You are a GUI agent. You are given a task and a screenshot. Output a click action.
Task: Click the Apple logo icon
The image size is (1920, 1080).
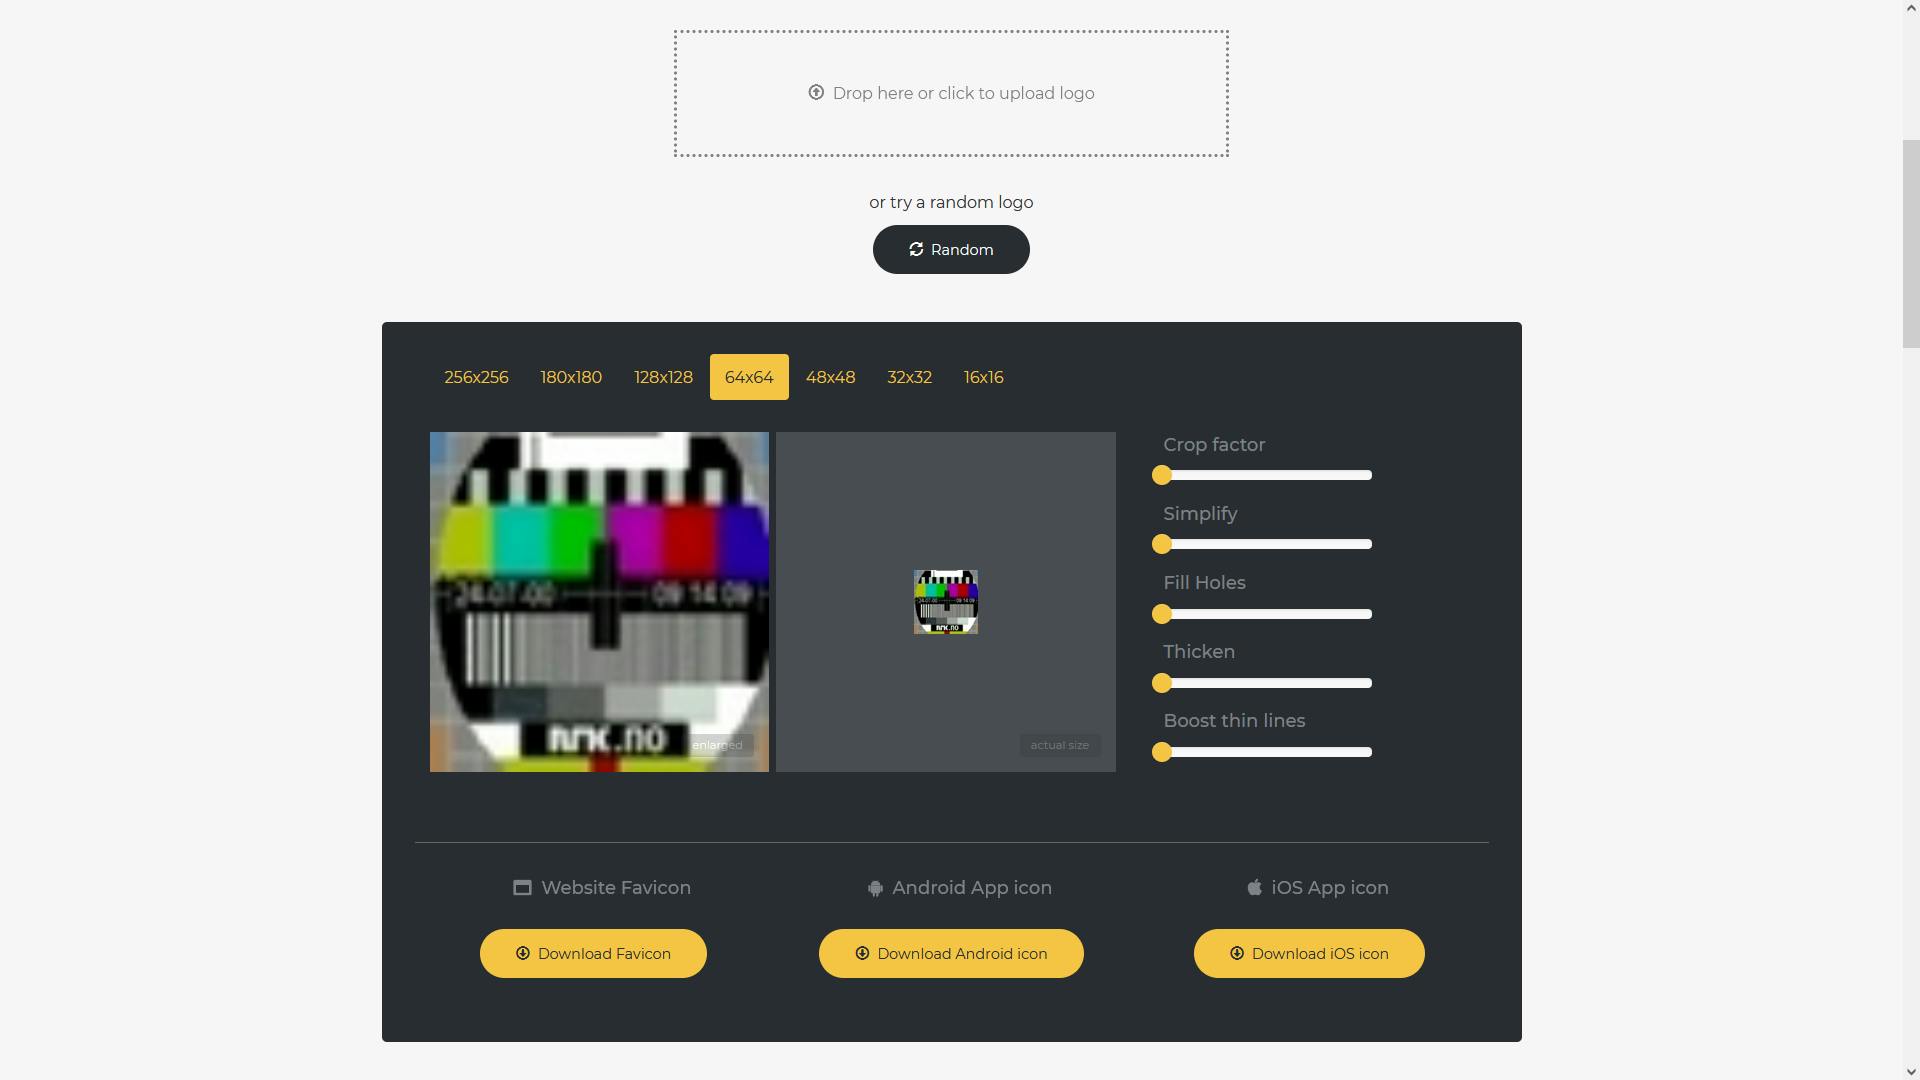(x=1254, y=888)
